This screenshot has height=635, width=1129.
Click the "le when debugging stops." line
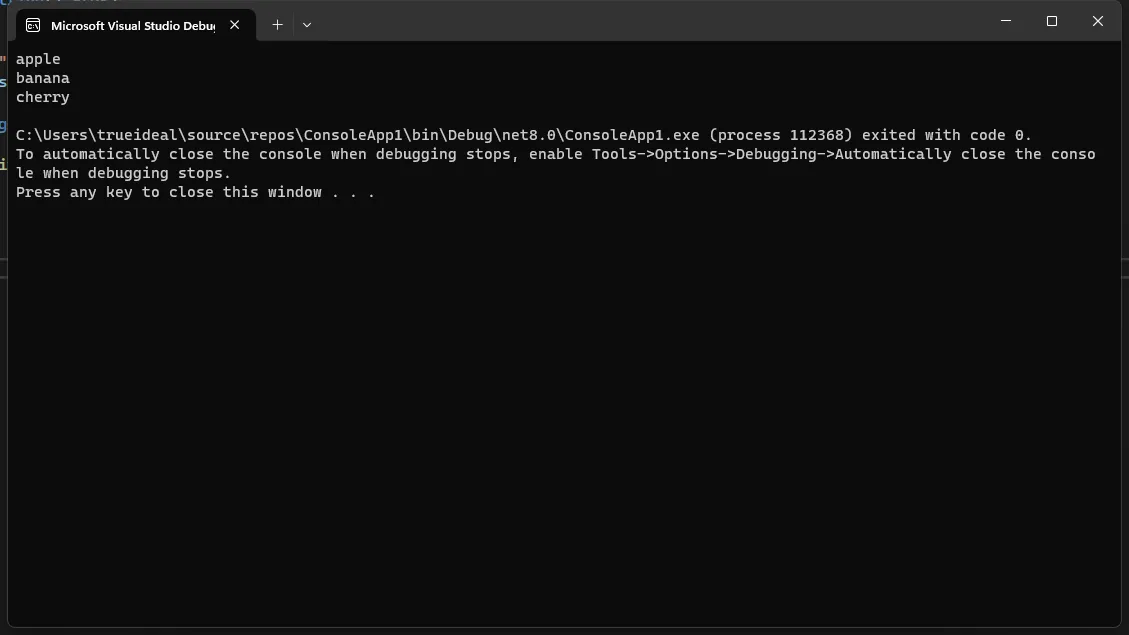pos(123,174)
